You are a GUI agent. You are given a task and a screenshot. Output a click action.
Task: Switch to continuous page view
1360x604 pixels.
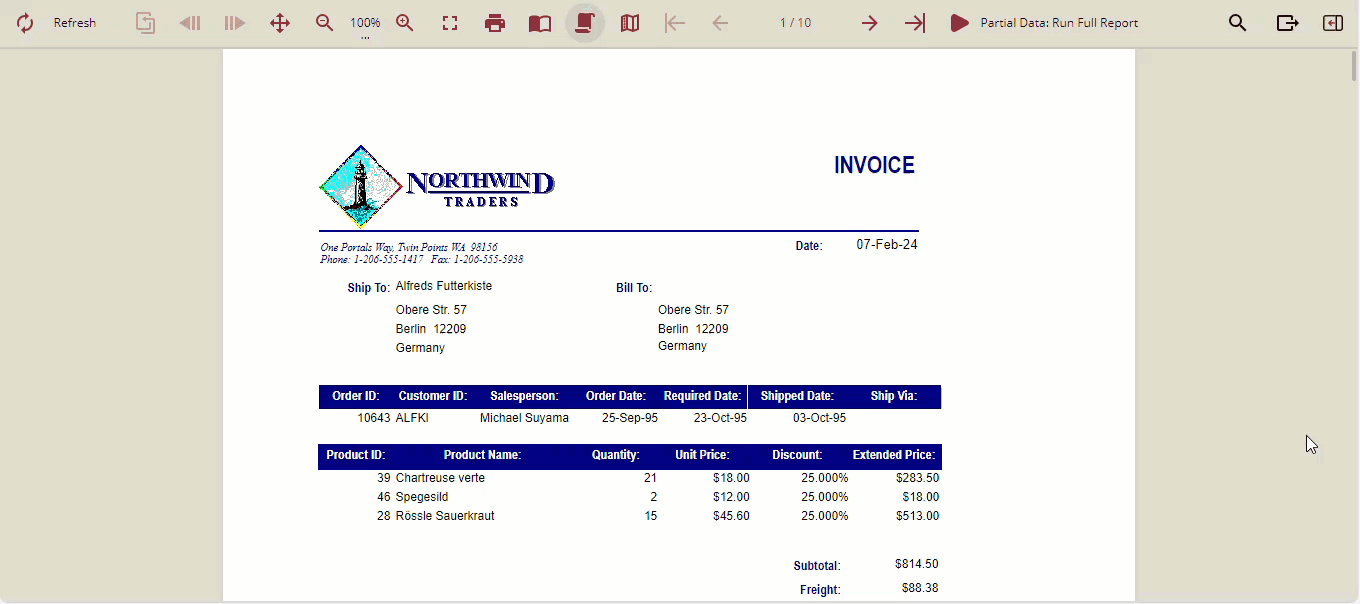[x=585, y=23]
